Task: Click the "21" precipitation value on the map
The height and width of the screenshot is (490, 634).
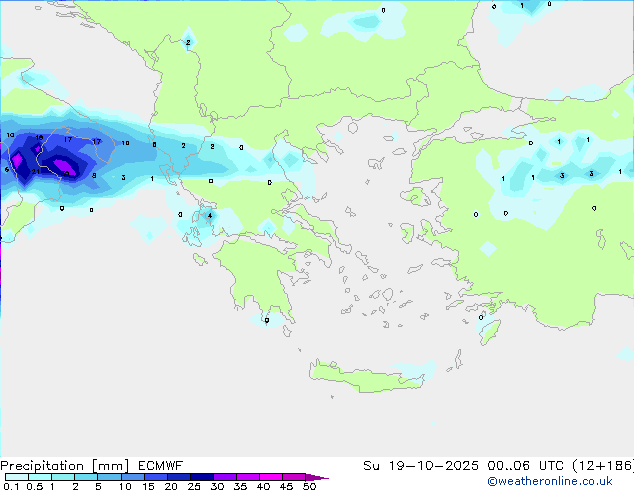Action: (36, 171)
